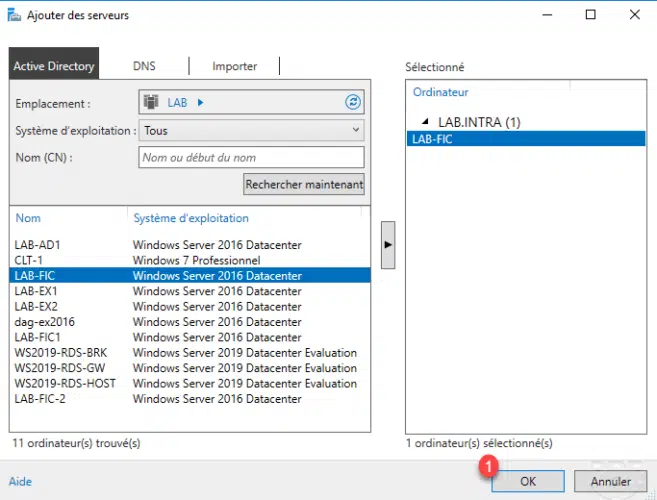Switch to the DNS tab
The image size is (657, 500).
(144, 66)
